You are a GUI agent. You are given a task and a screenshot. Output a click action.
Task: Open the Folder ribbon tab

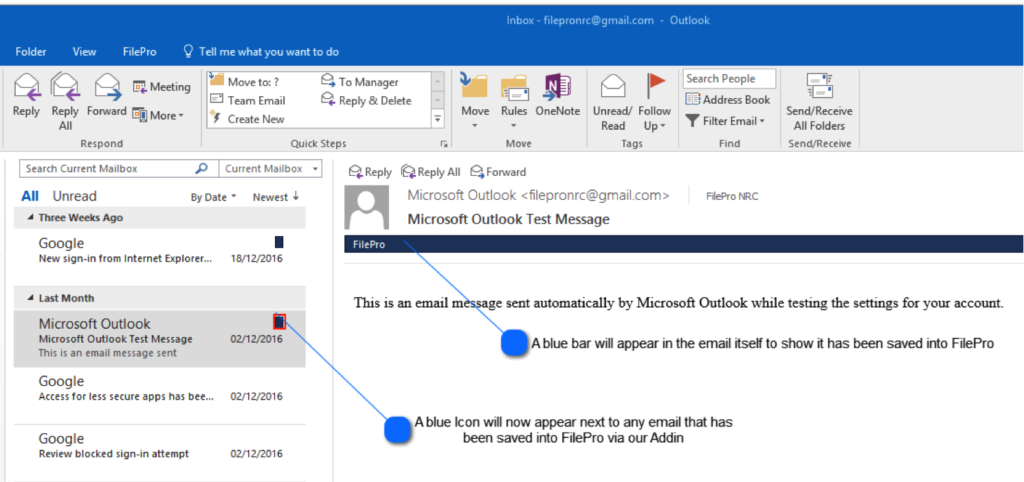31,52
